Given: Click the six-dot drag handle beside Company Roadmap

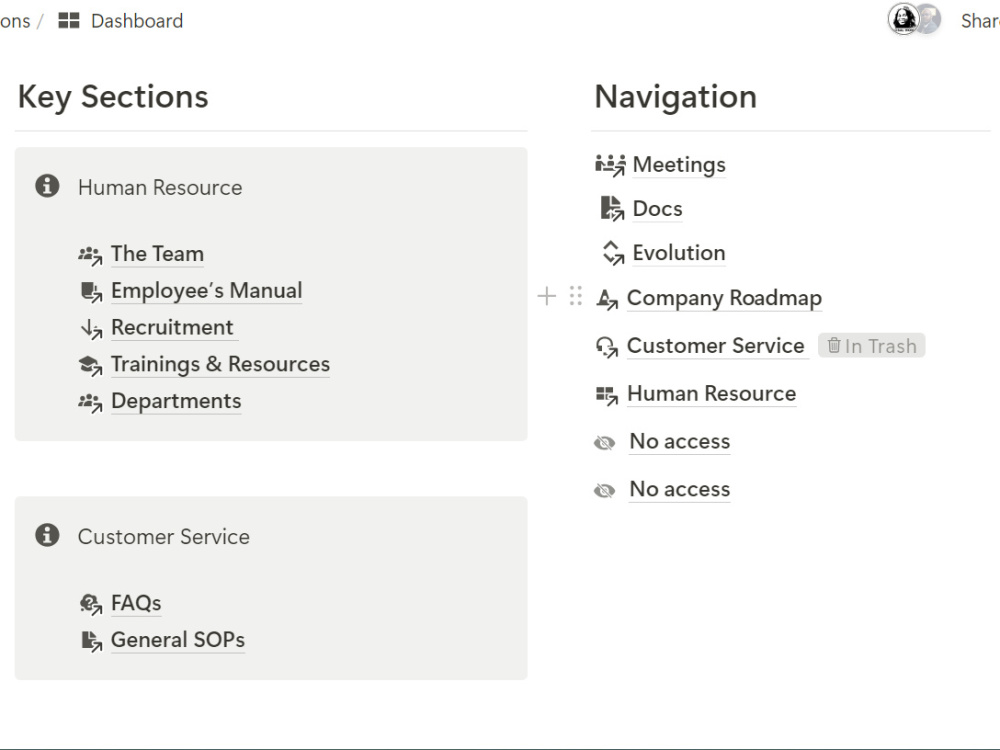Looking at the screenshot, I should pyautogui.click(x=575, y=296).
